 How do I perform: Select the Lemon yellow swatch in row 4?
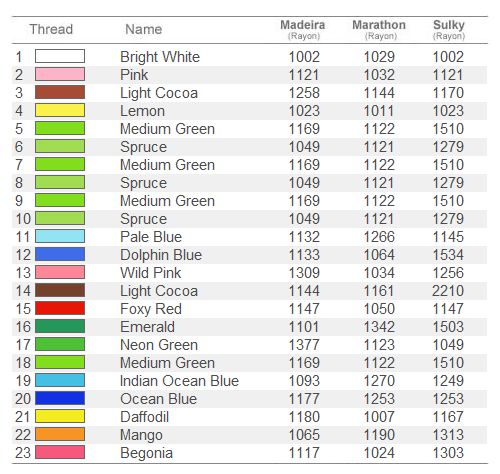pos(60,110)
